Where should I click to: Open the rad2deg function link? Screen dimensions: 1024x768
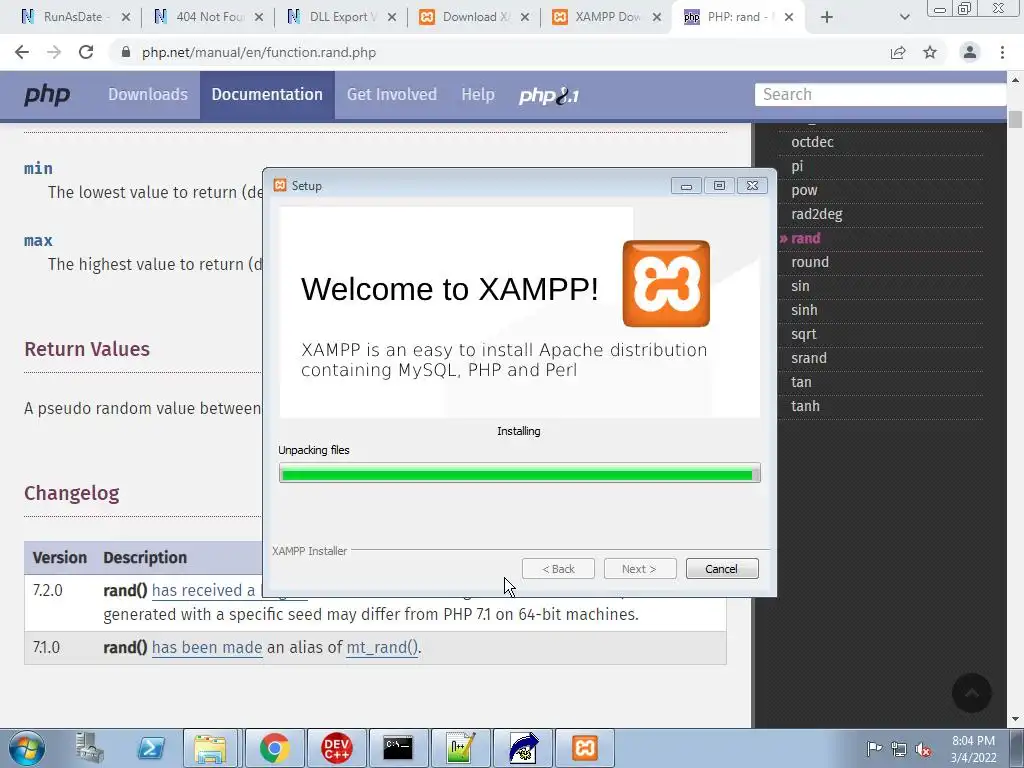click(816, 214)
